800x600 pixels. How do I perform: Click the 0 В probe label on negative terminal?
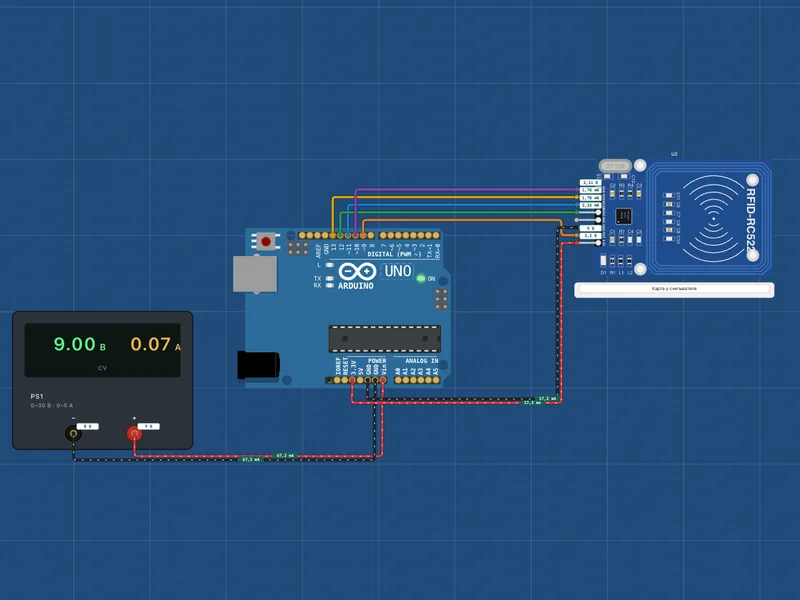coord(87,427)
